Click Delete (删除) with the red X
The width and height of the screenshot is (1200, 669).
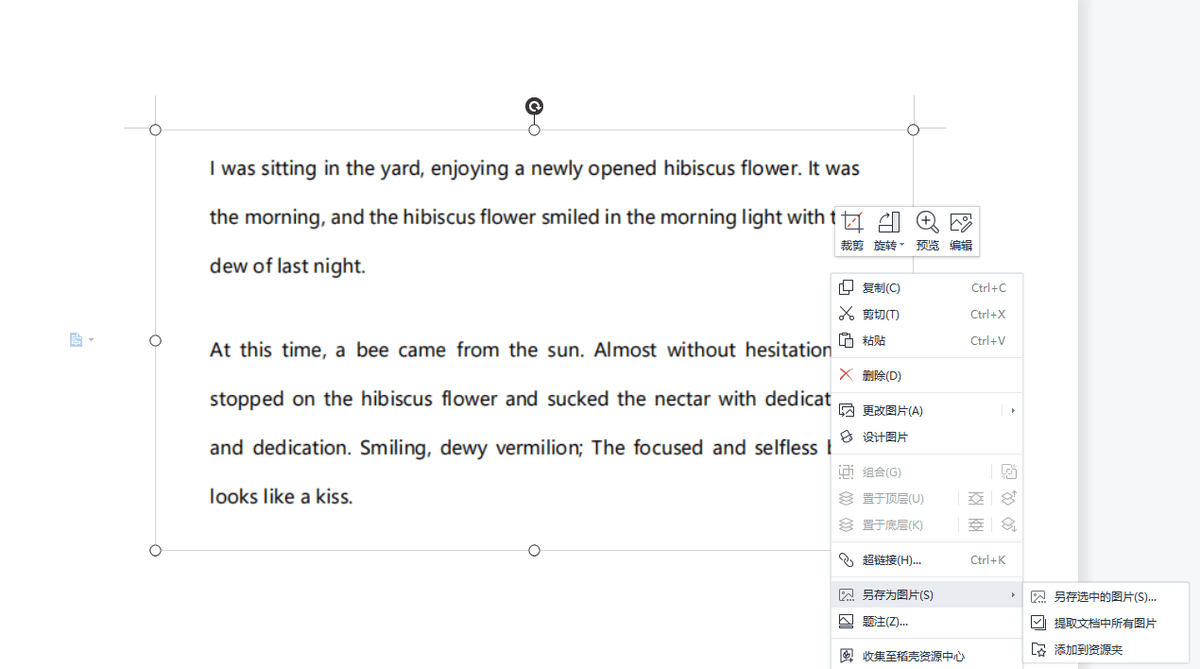[881, 376]
